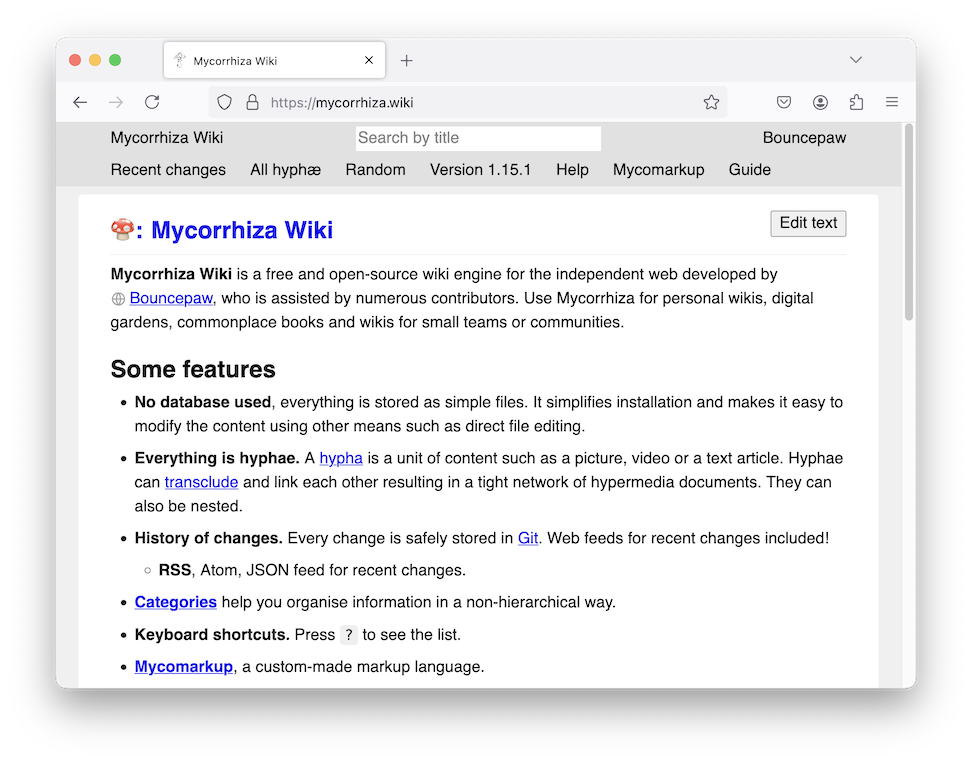Select the Mycorrhiza Wiki browser tab

tap(275, 60)
